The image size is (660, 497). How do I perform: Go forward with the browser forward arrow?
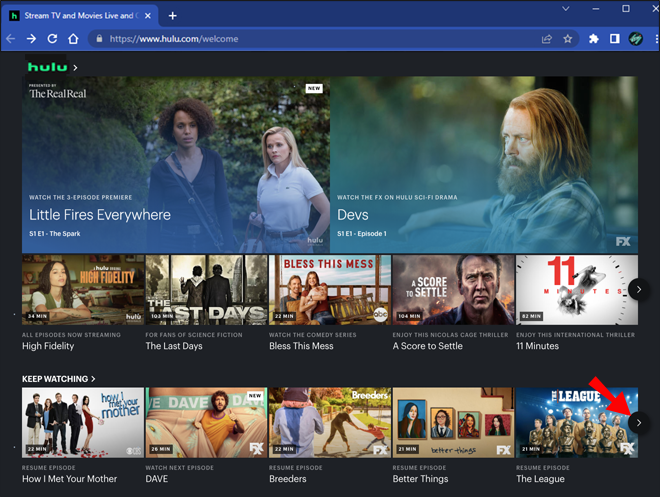(x=31, y=39)
